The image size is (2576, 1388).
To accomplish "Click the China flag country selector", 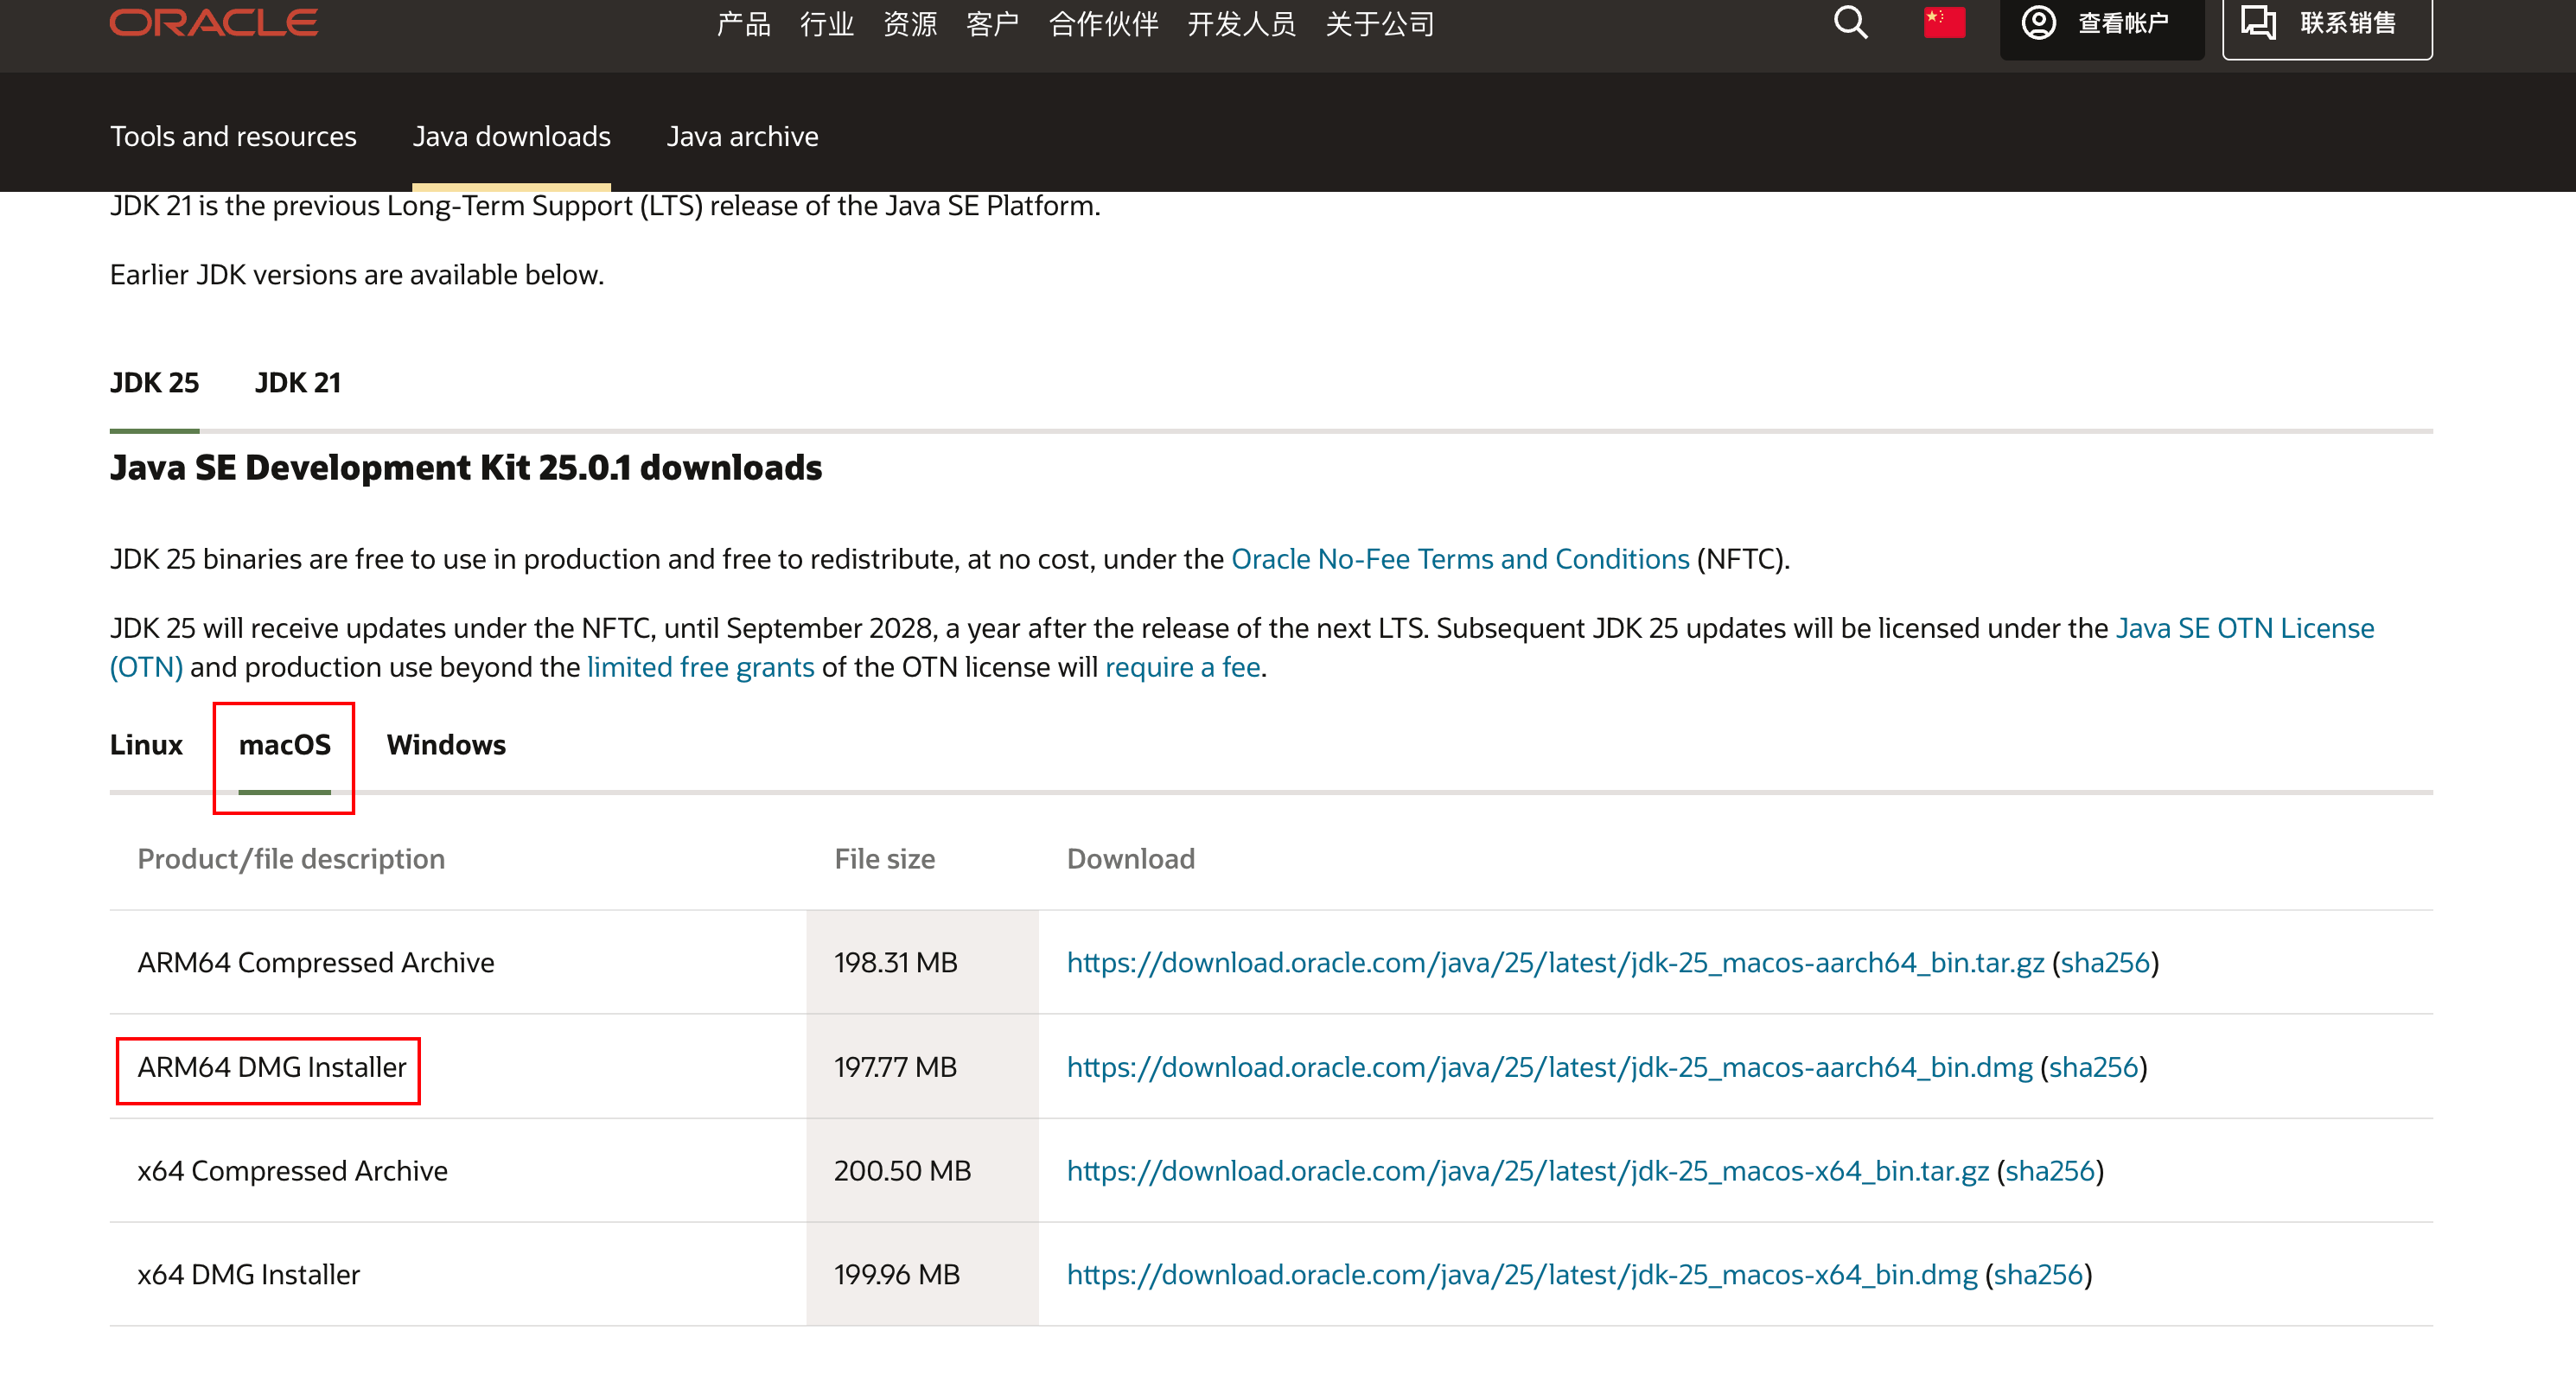I will (x=1944, y=22).
